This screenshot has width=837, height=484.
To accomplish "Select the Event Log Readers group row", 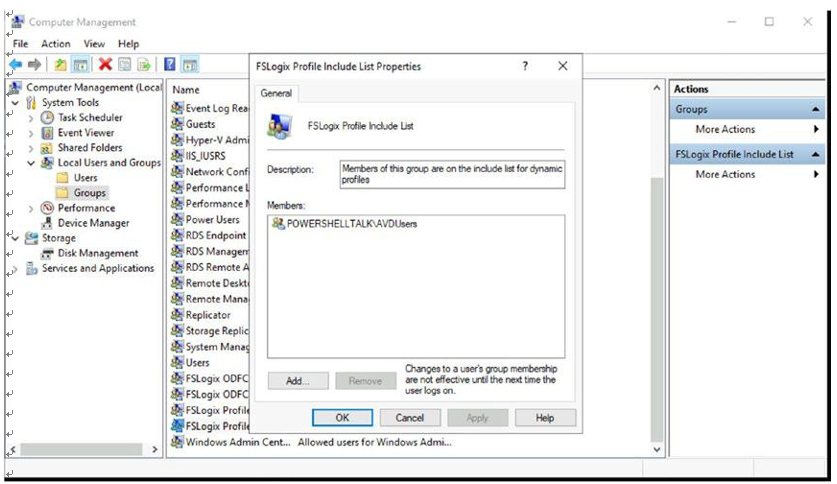I will pos(209,108).
